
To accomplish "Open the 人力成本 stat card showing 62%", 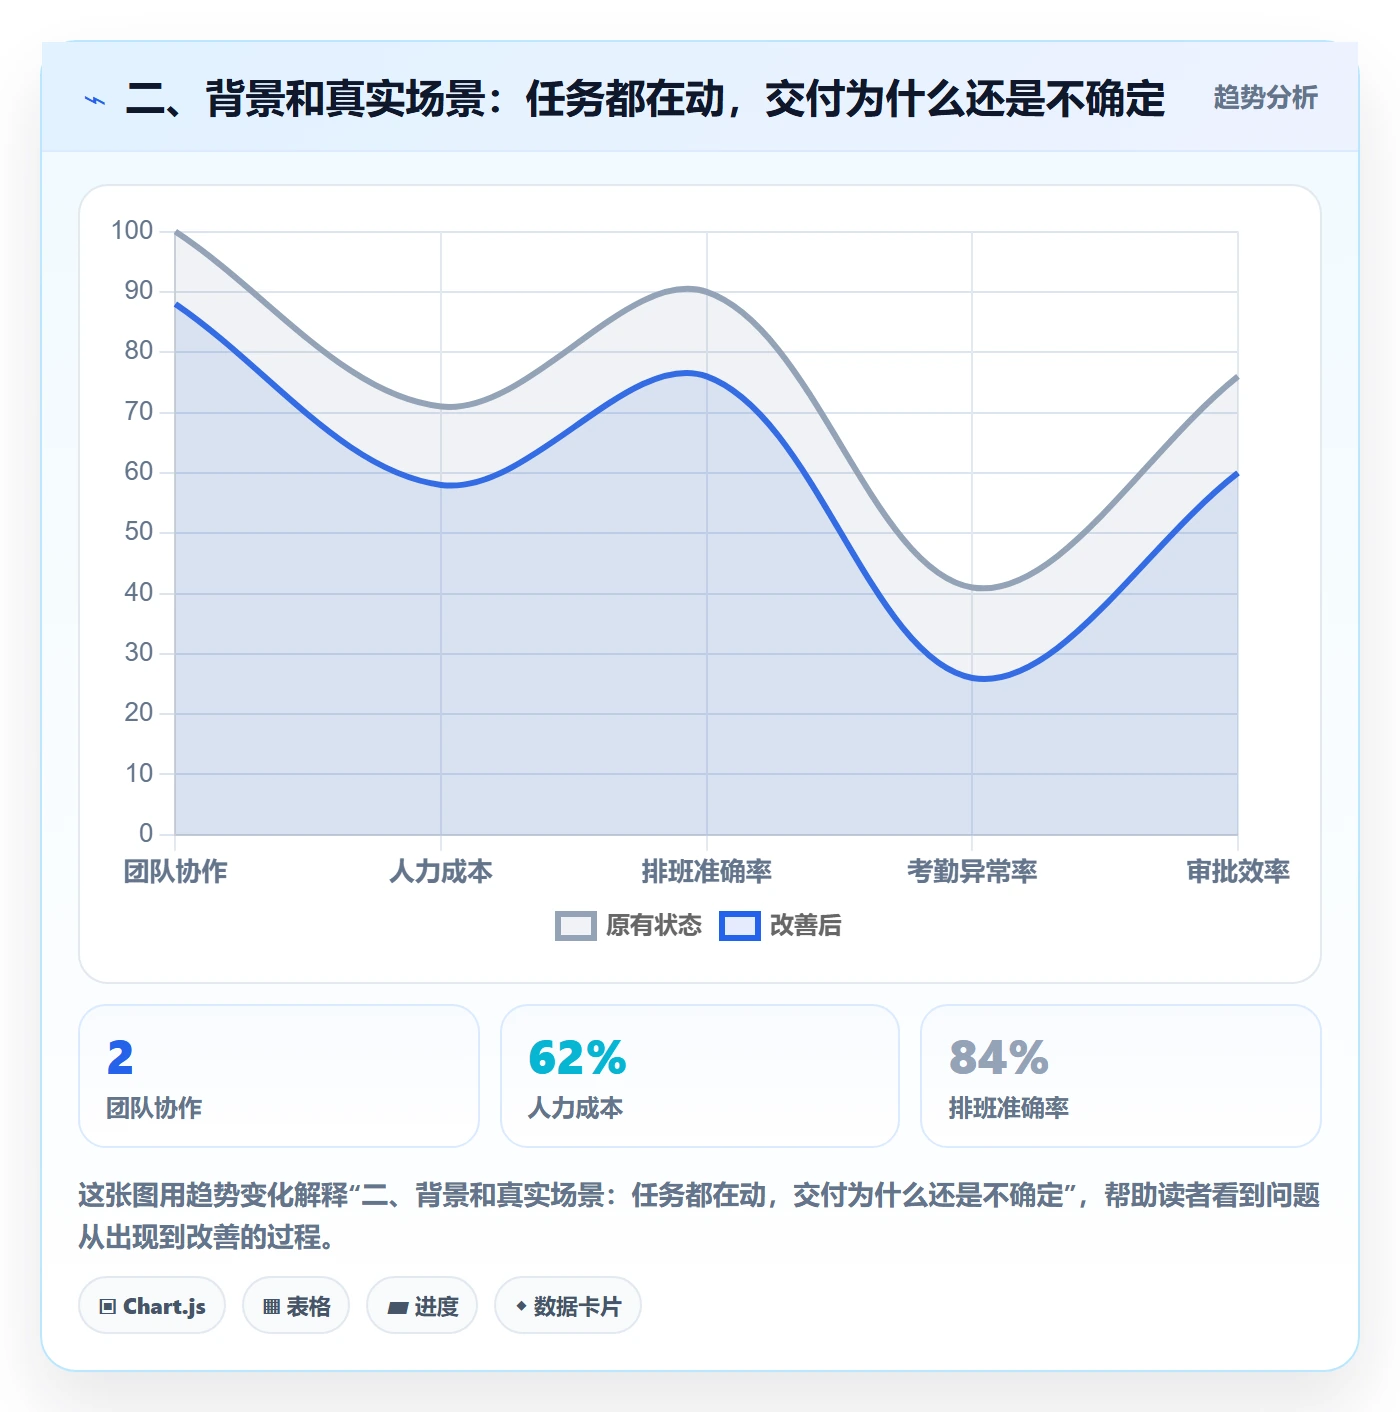I will point(700,1076).
